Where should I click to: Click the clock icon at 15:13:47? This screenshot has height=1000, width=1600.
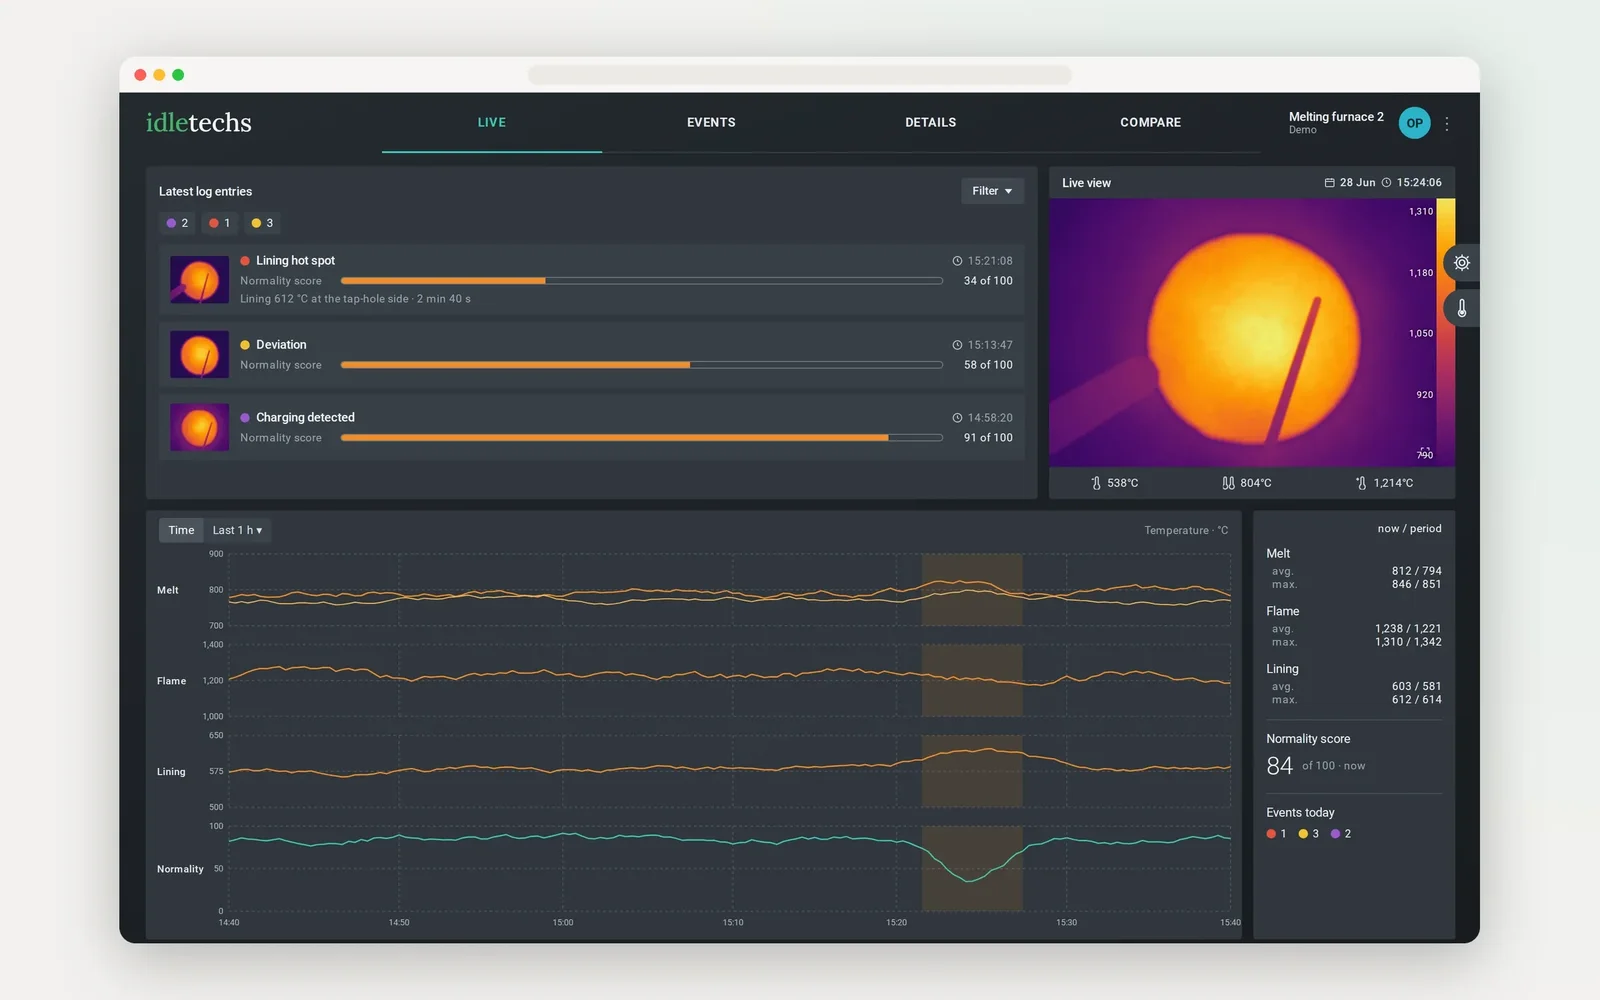coord(957,345)
